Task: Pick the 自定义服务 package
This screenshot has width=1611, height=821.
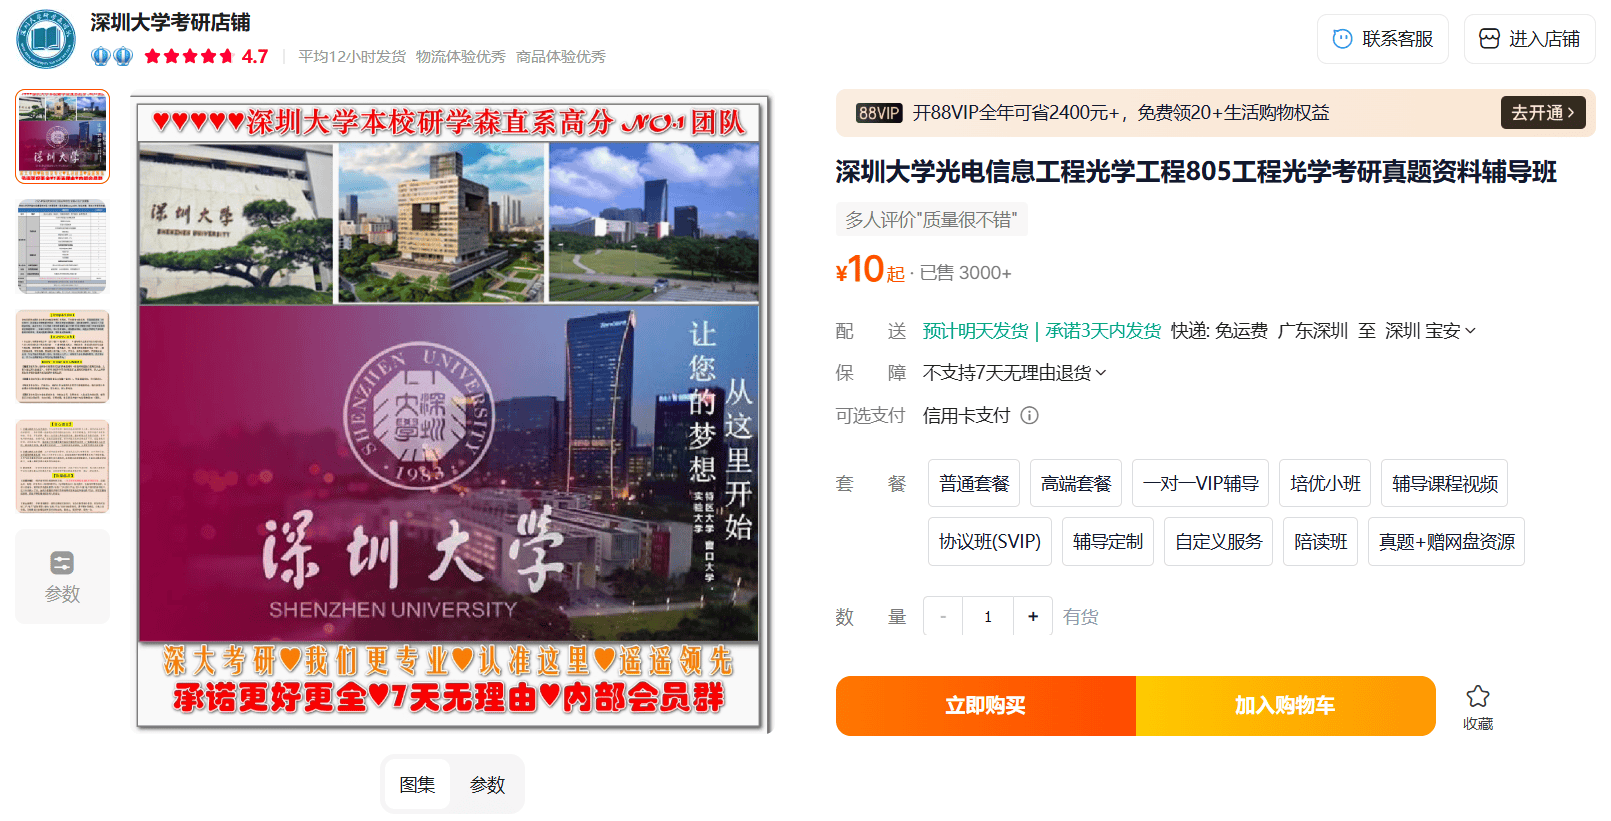Action: coord(1218,542)
